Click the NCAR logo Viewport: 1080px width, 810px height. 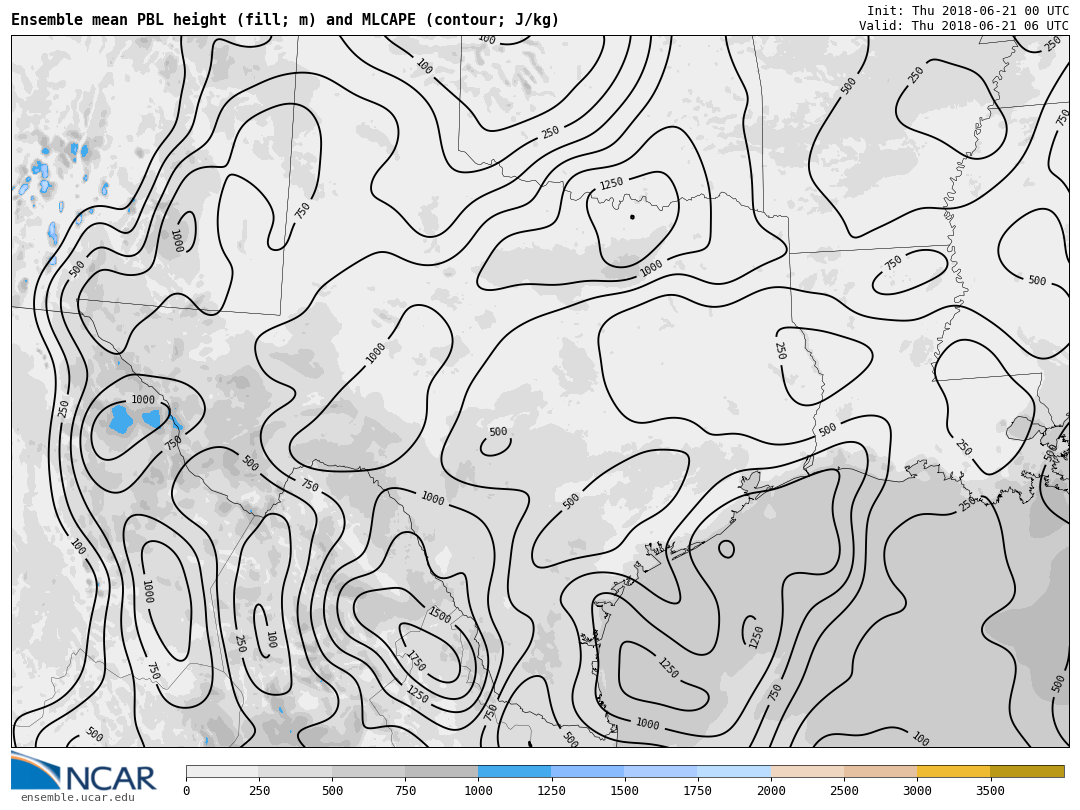(84, 772)
